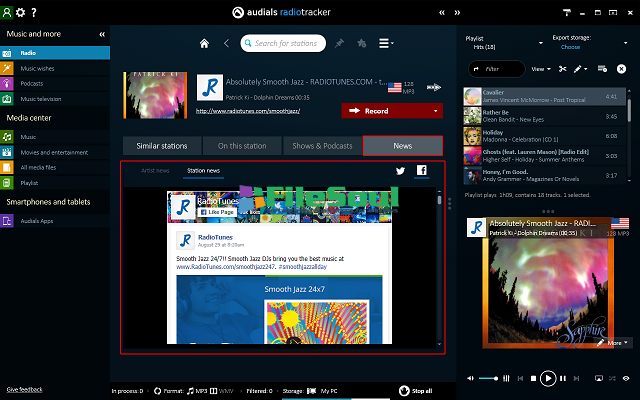
Task: Go to the radio home page icon
Action: point(205,43)
